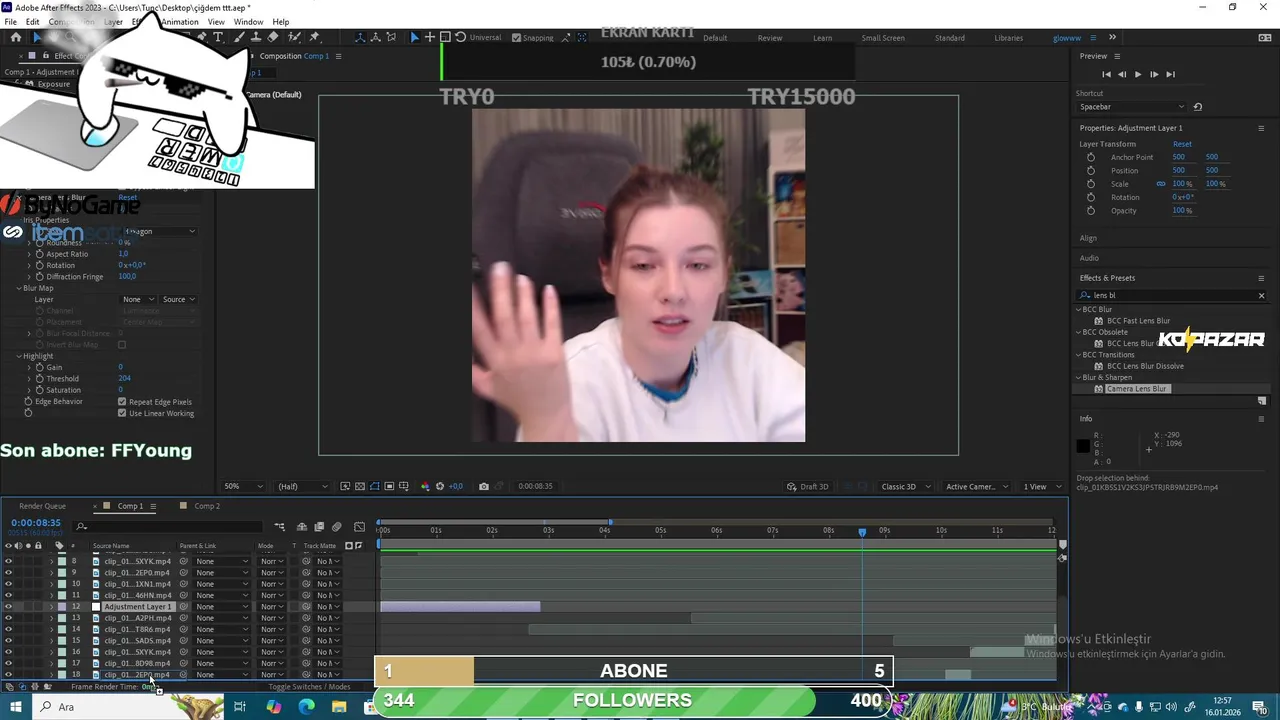1280x720 pixels.
Task: Switch to the Comp 2 timeline tab
Action: [x=207, y=506]
